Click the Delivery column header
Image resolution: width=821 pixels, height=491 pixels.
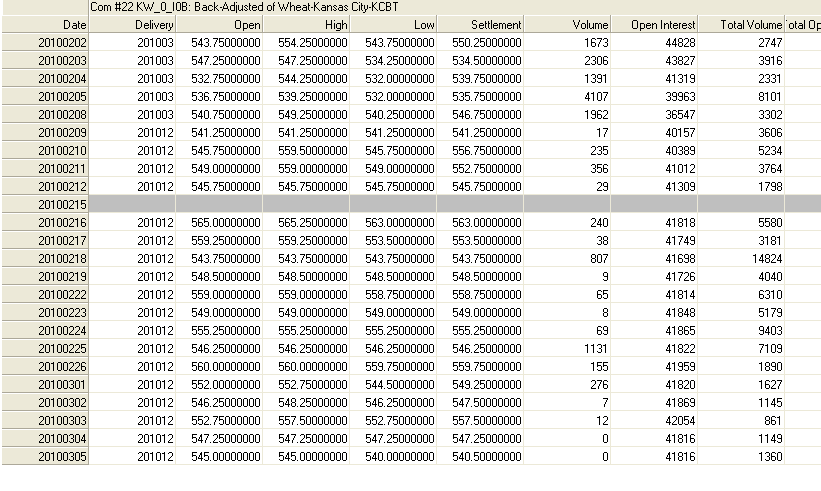point(133,23)
